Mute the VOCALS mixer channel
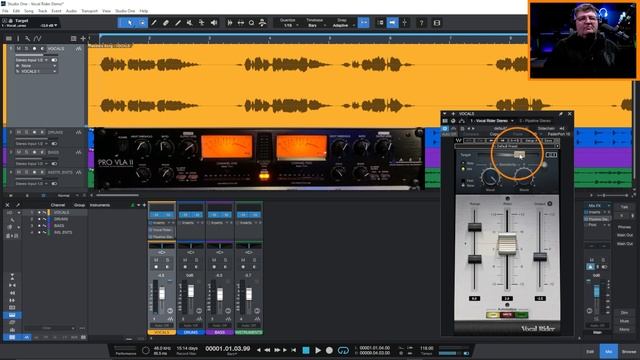The width and height of the screenshot is (640, 360). coord(156,260)
